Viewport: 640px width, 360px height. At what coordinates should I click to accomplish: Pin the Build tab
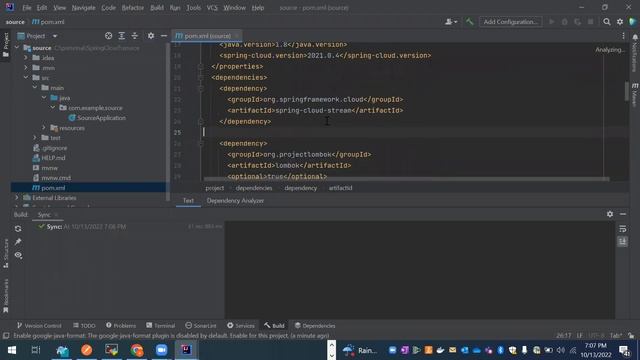(x=18, y=242)
